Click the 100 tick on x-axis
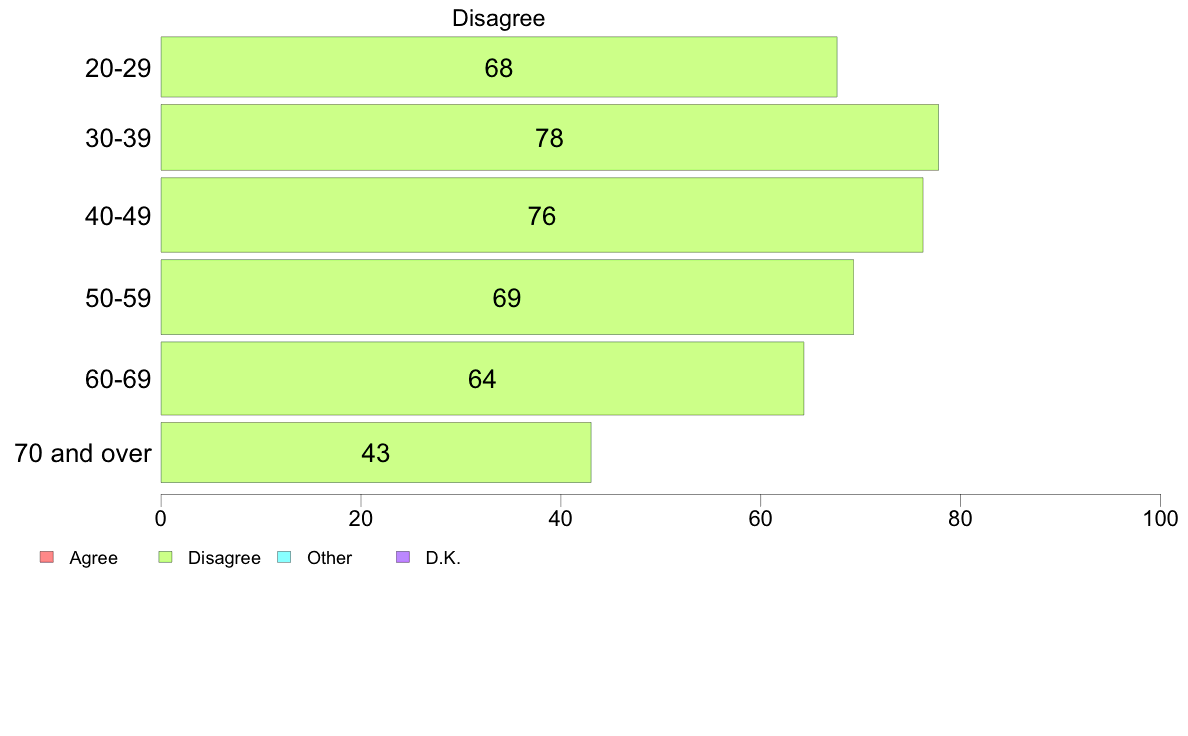 coord(1160,518)
